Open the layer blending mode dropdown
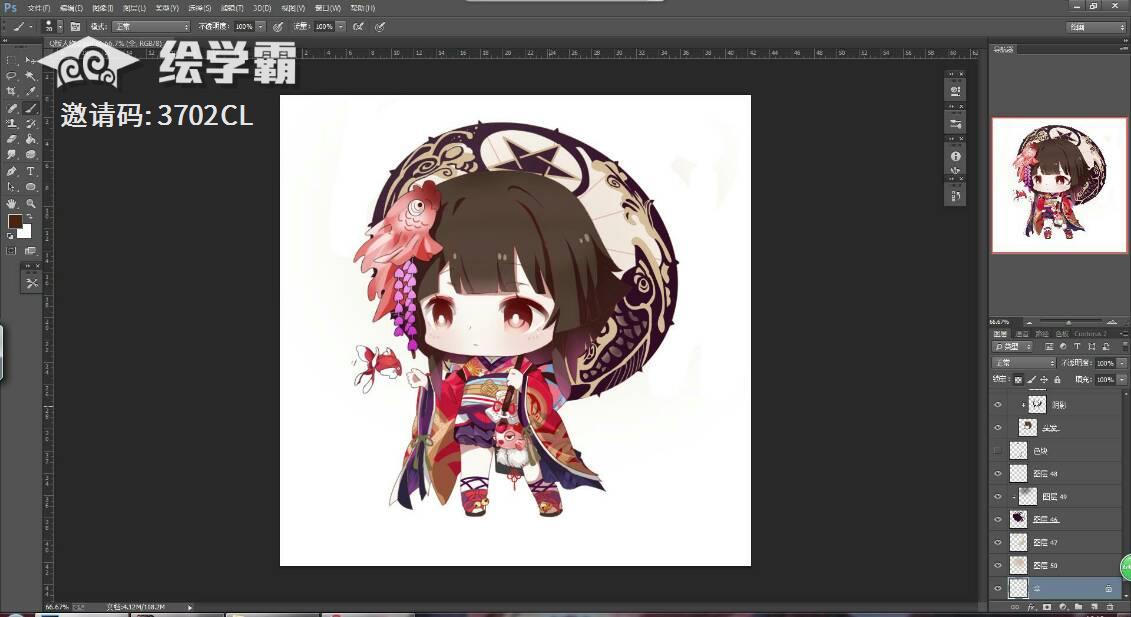Image resolution: width=1131 pixels, height=617 pixels. click(x=1024, y=363)
